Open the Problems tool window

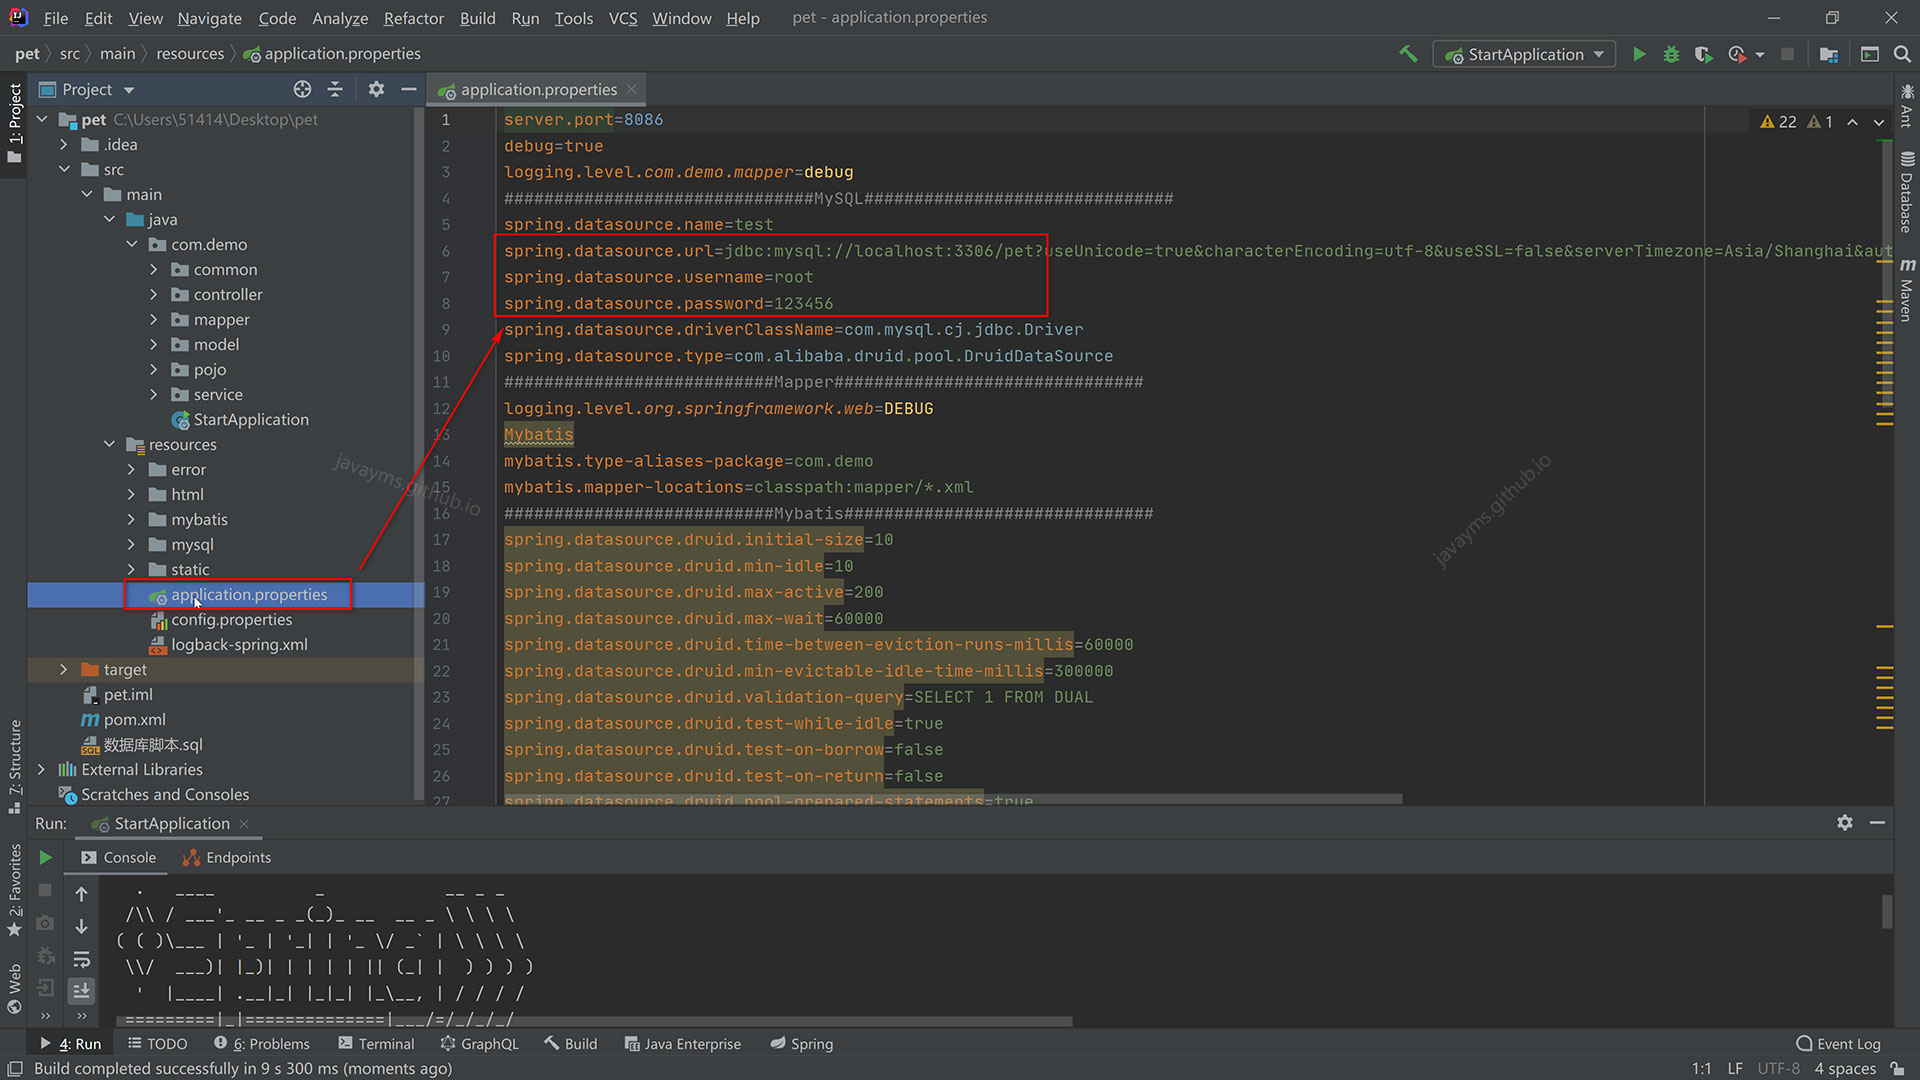[261, 1043]
